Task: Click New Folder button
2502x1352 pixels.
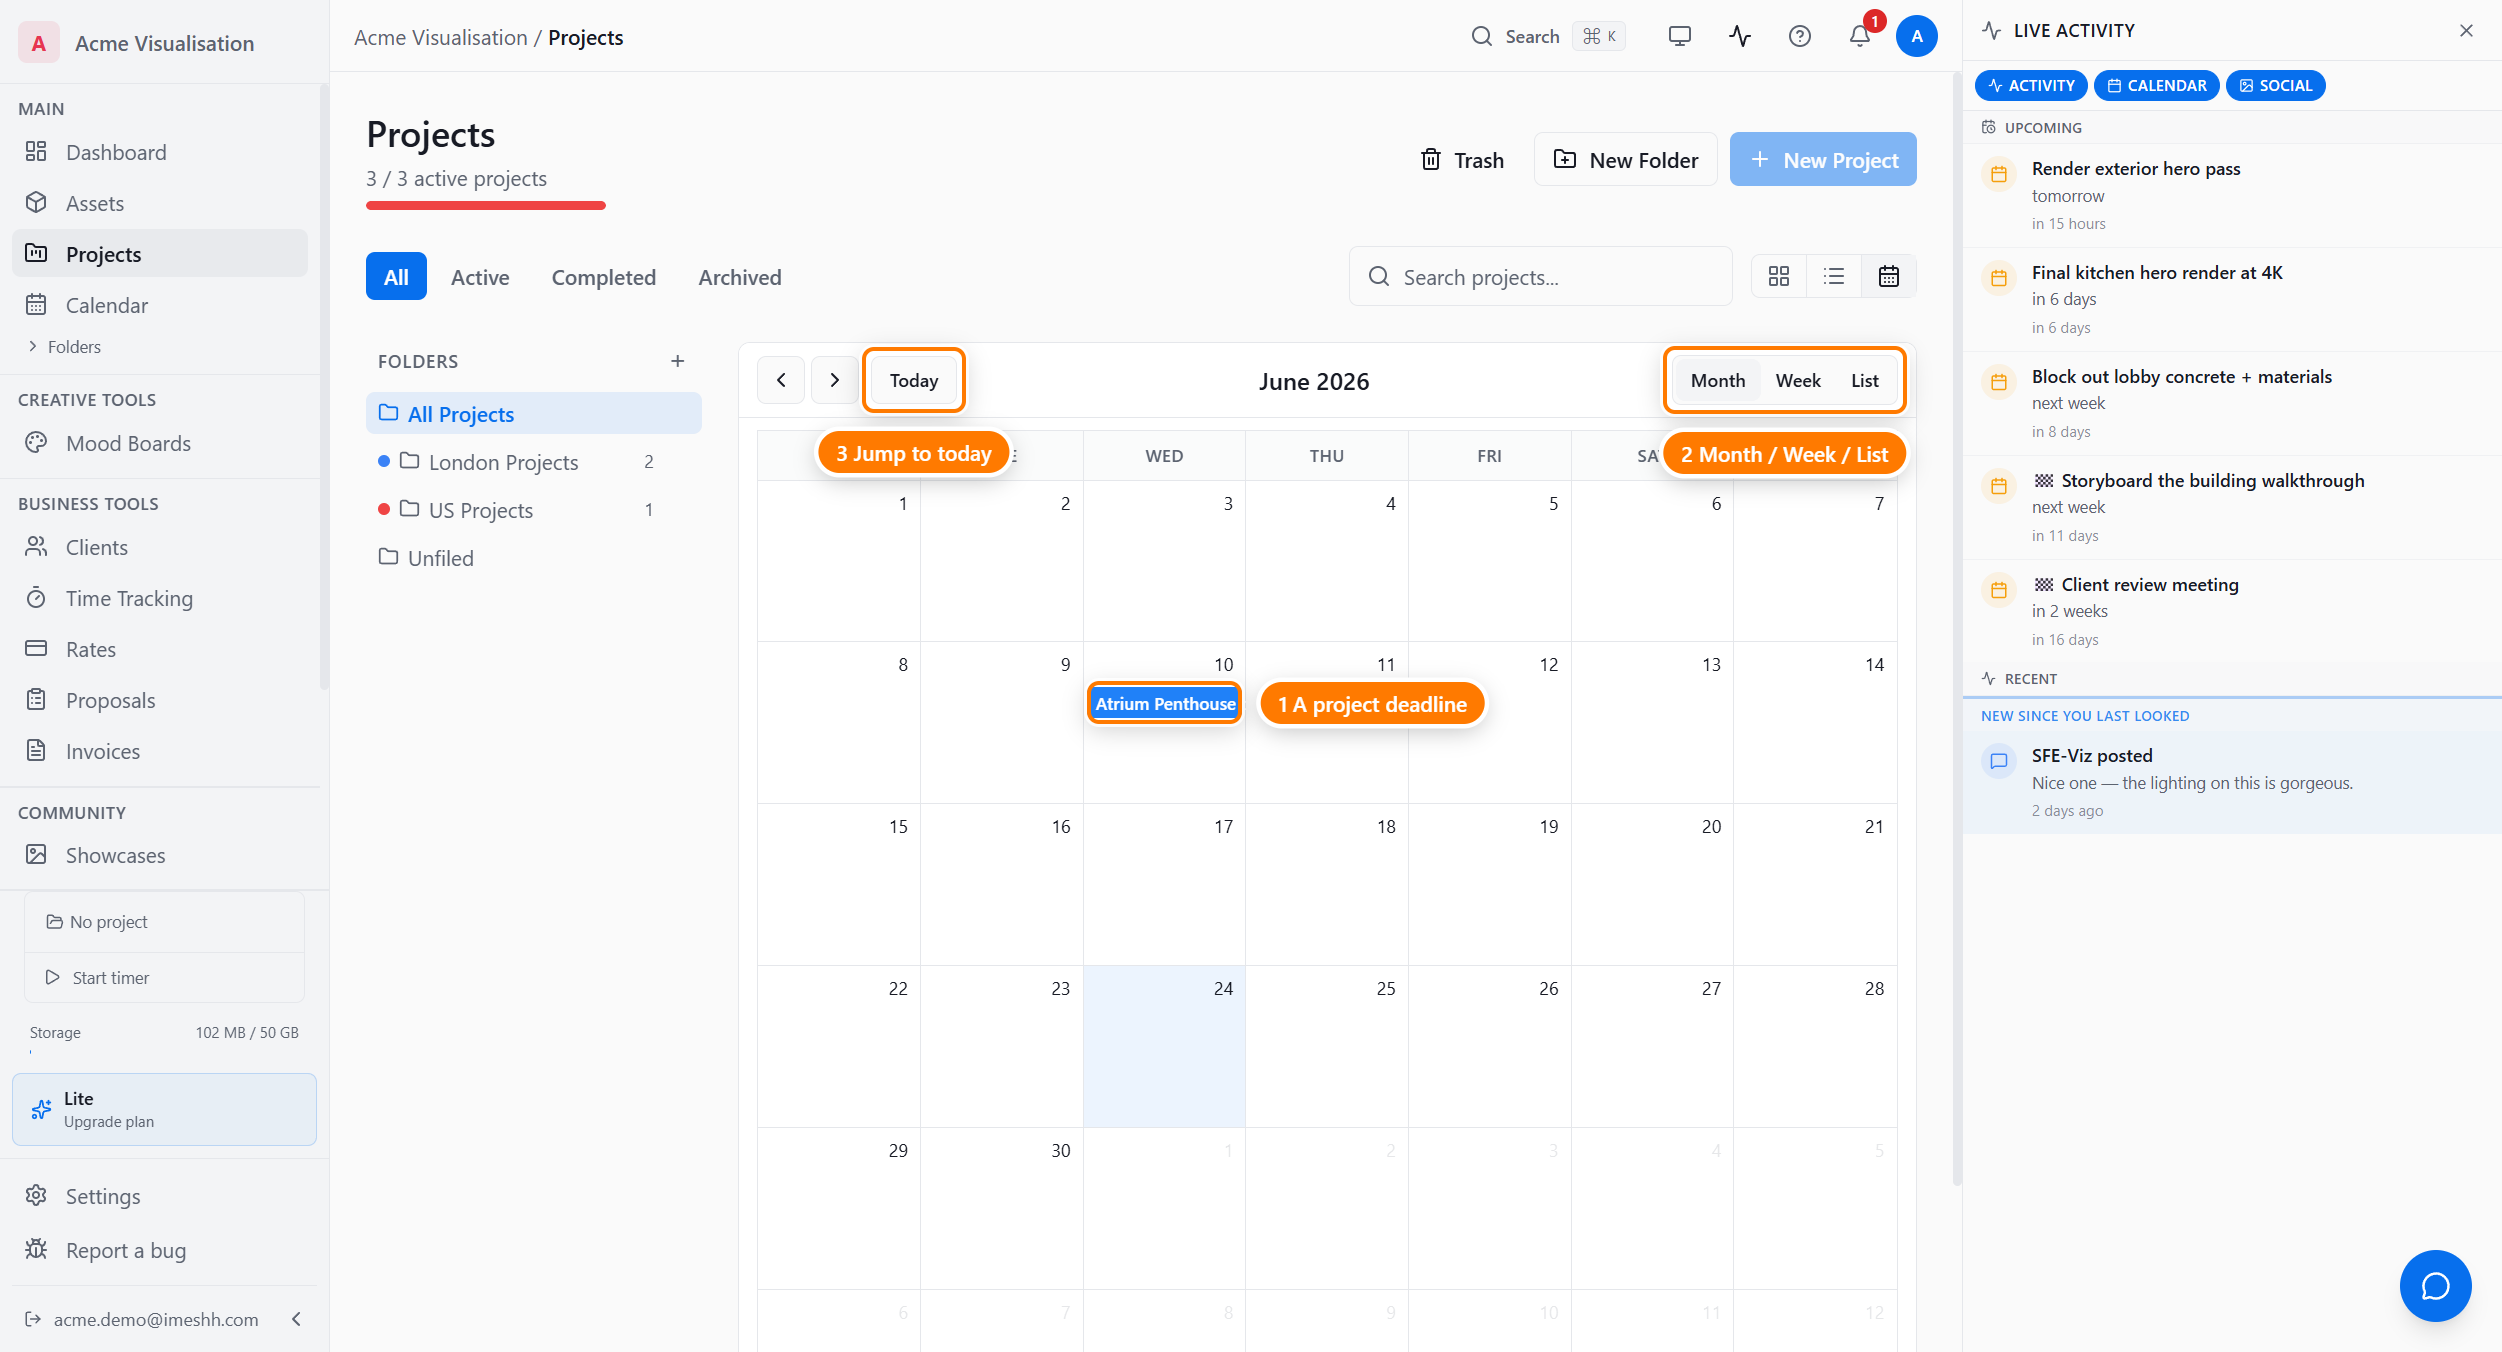Action: click(x=1626, y=159)
